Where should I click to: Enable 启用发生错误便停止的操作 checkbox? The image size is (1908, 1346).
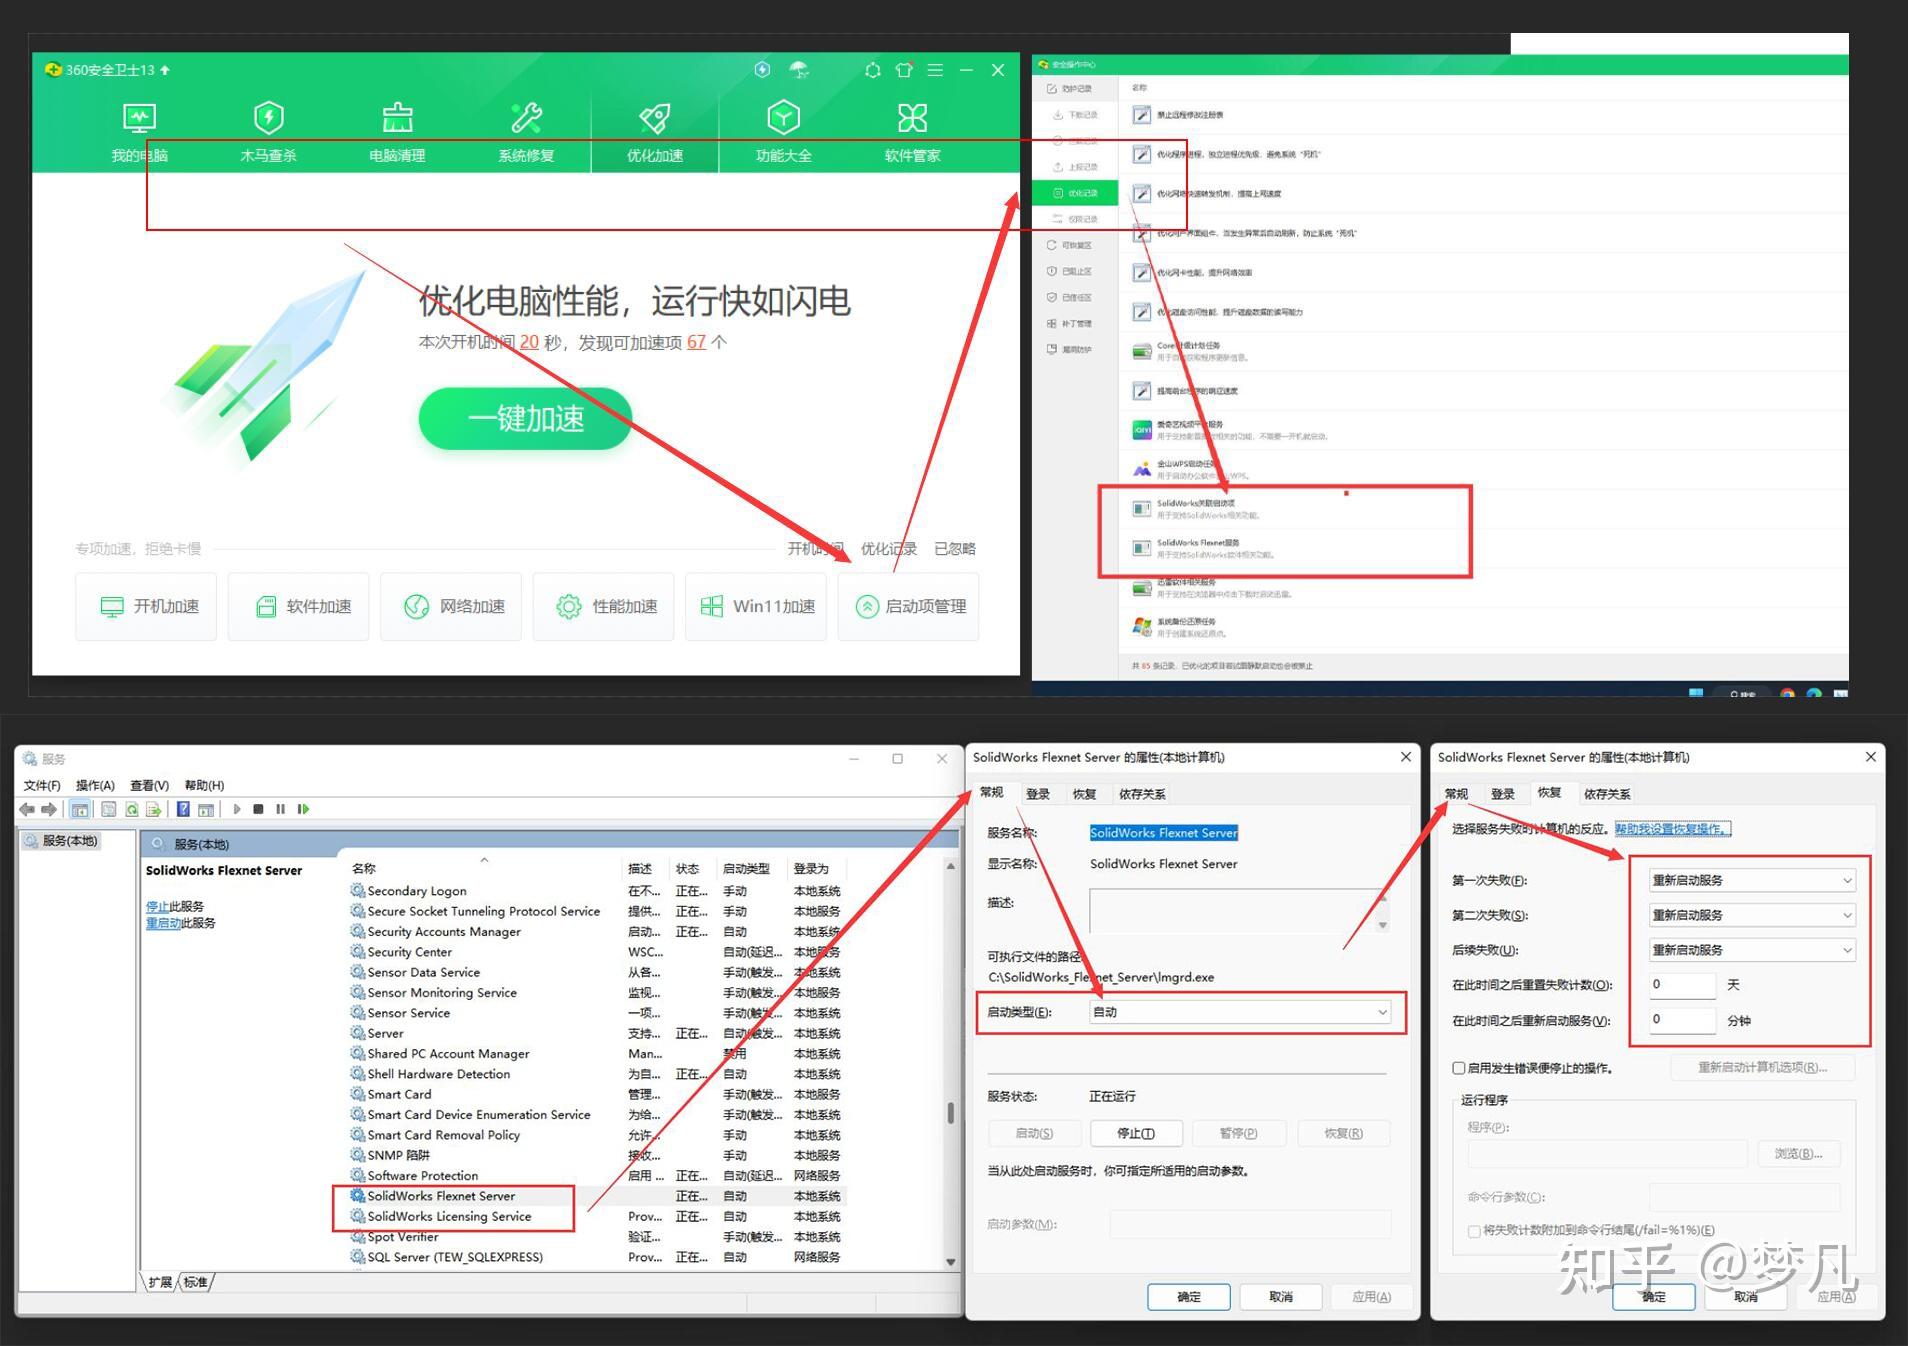click(x=1459, y=1068)
